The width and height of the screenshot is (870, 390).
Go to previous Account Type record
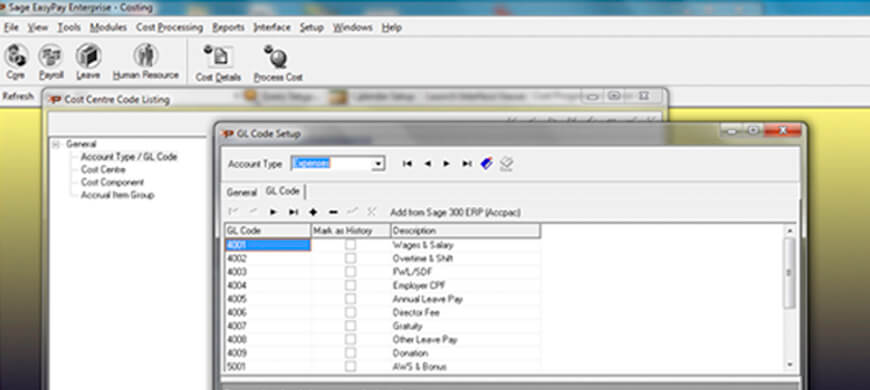tap(427, 164)
